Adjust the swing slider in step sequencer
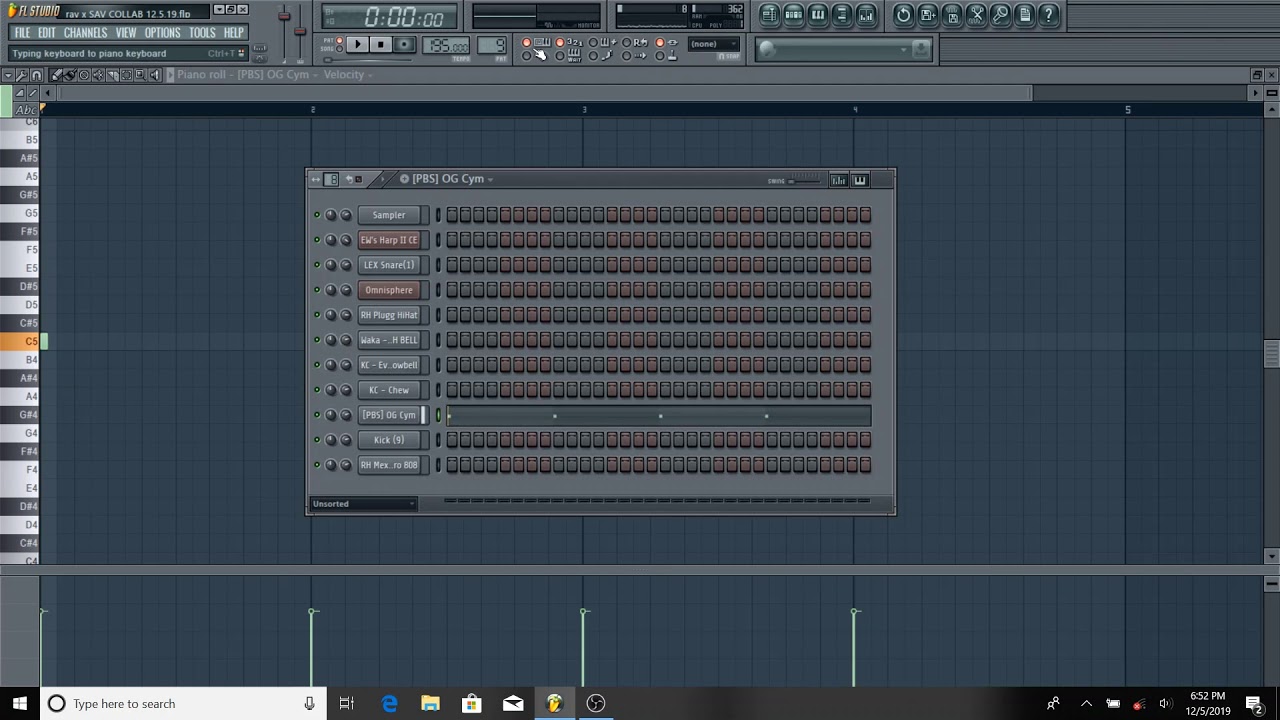Image resolution: width=1280 pixels, height=720 pixels. pyautogui.click(x=803, y=181)
